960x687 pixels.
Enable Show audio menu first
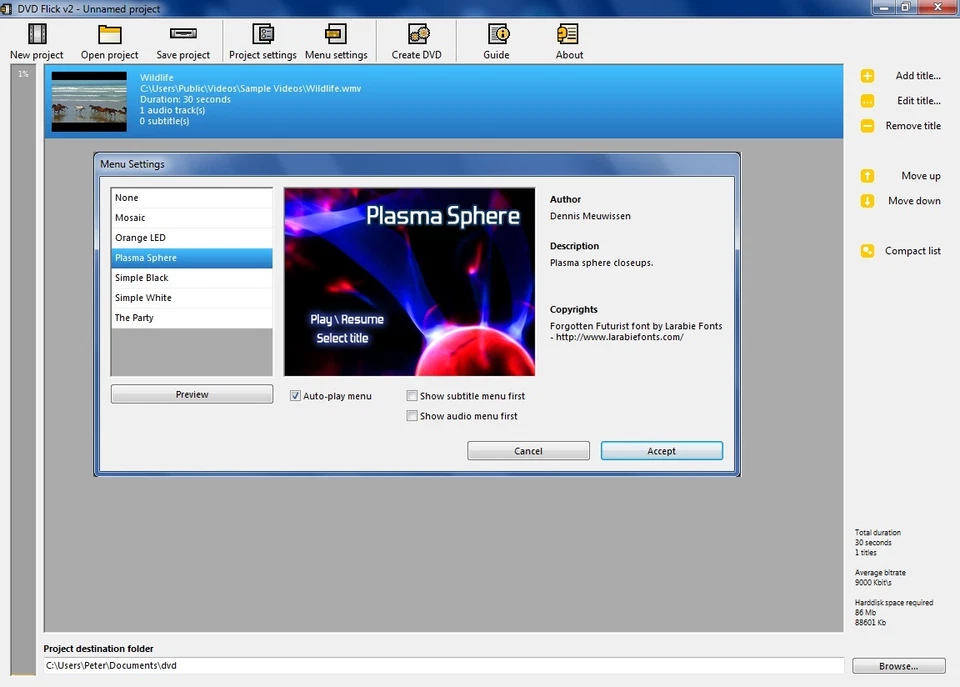pyautogui.click(x=411, y=416)
